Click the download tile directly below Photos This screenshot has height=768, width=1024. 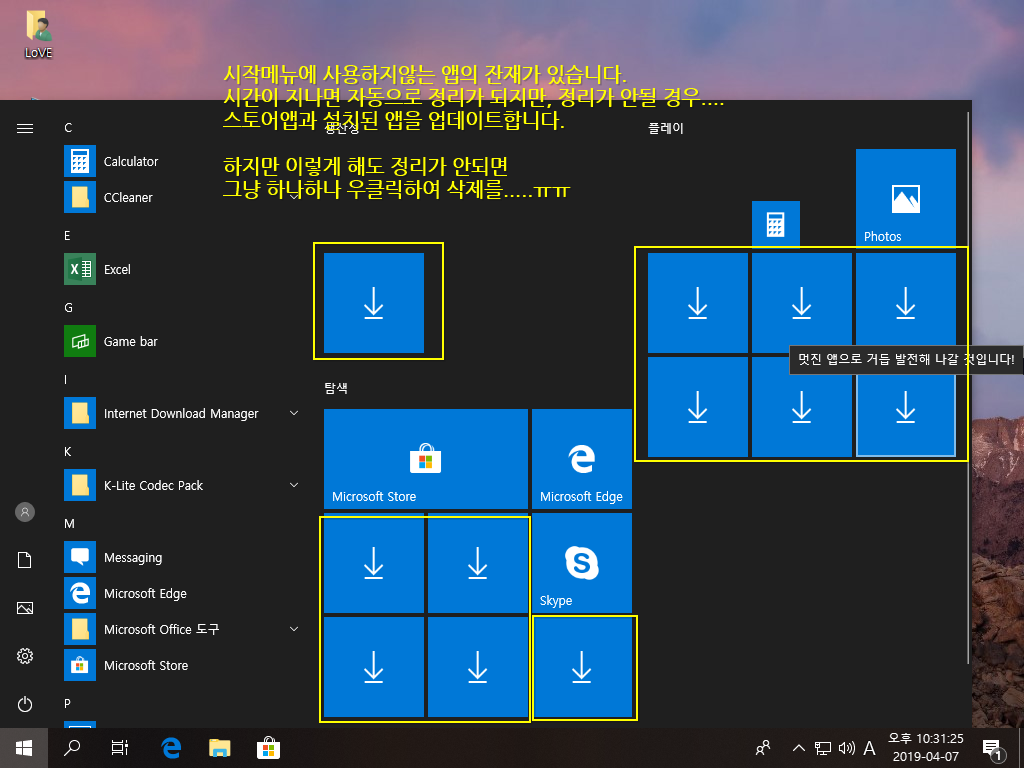906,303
